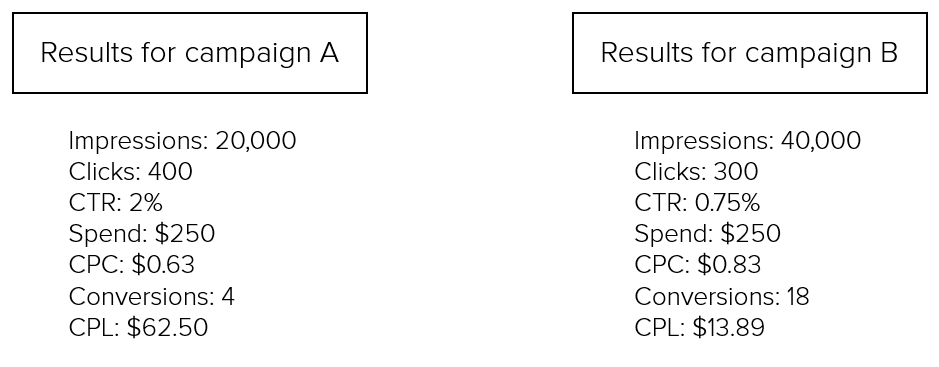The height and width of the screenshot is (367, 939).
Task: Select campaign A Conversions: 4 line
Action: [x=152, y=297]
